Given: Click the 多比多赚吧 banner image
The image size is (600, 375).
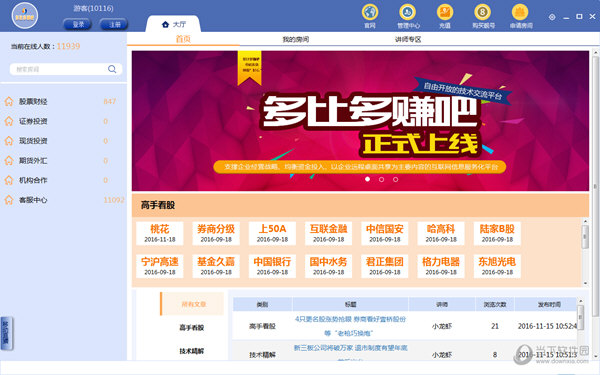Looking at the screenshot, I should coord(360,121).
